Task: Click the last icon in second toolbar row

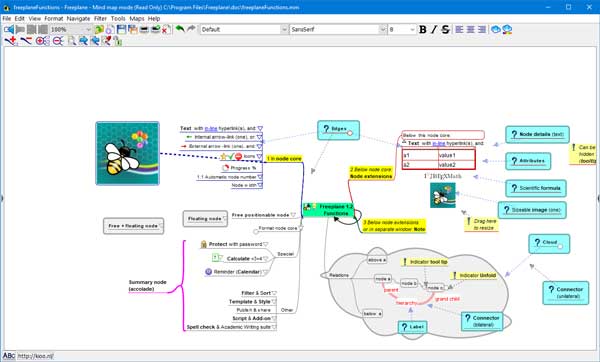Action: click(x=117, y=41)
